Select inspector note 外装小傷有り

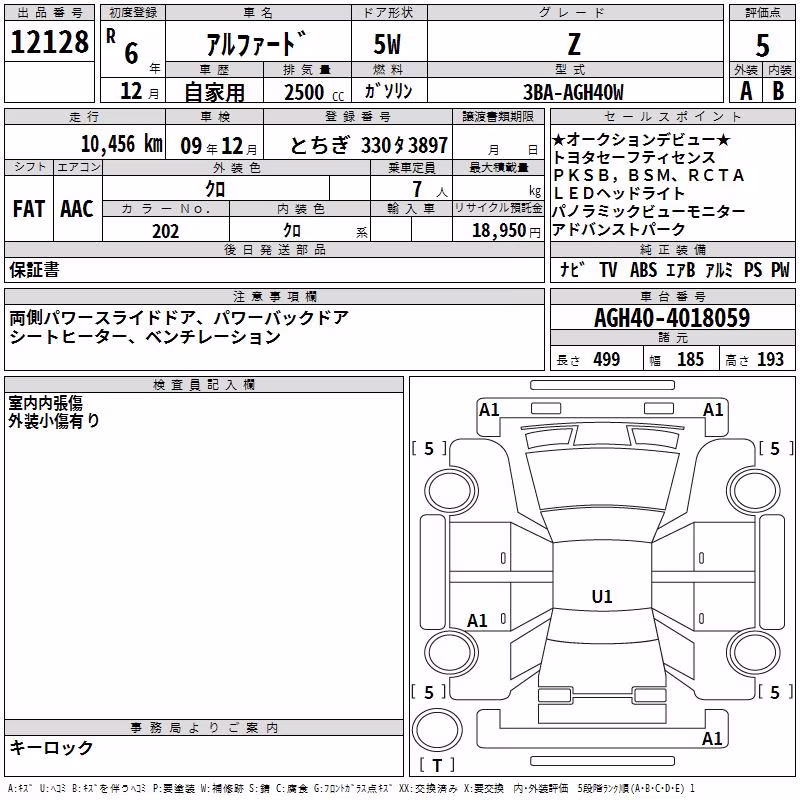coord(54,420)
